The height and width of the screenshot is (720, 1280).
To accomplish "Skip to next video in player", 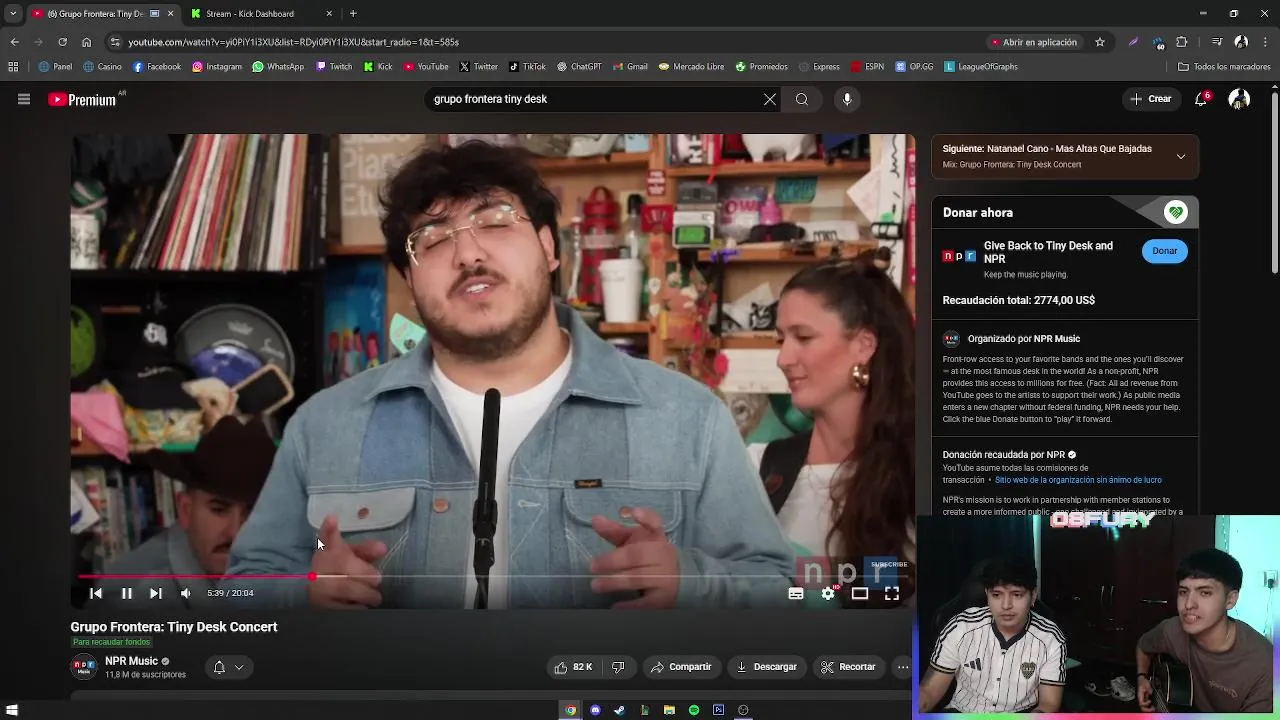I will pos(156,593).
